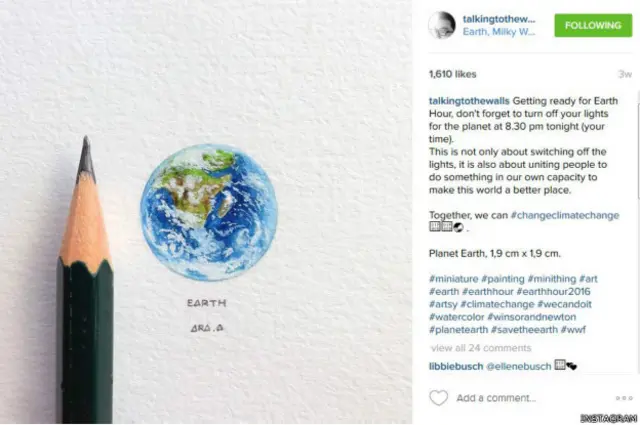Click the 3w post timestamp
The height and width of the screenshot is (425, 640).
[625, 74]
